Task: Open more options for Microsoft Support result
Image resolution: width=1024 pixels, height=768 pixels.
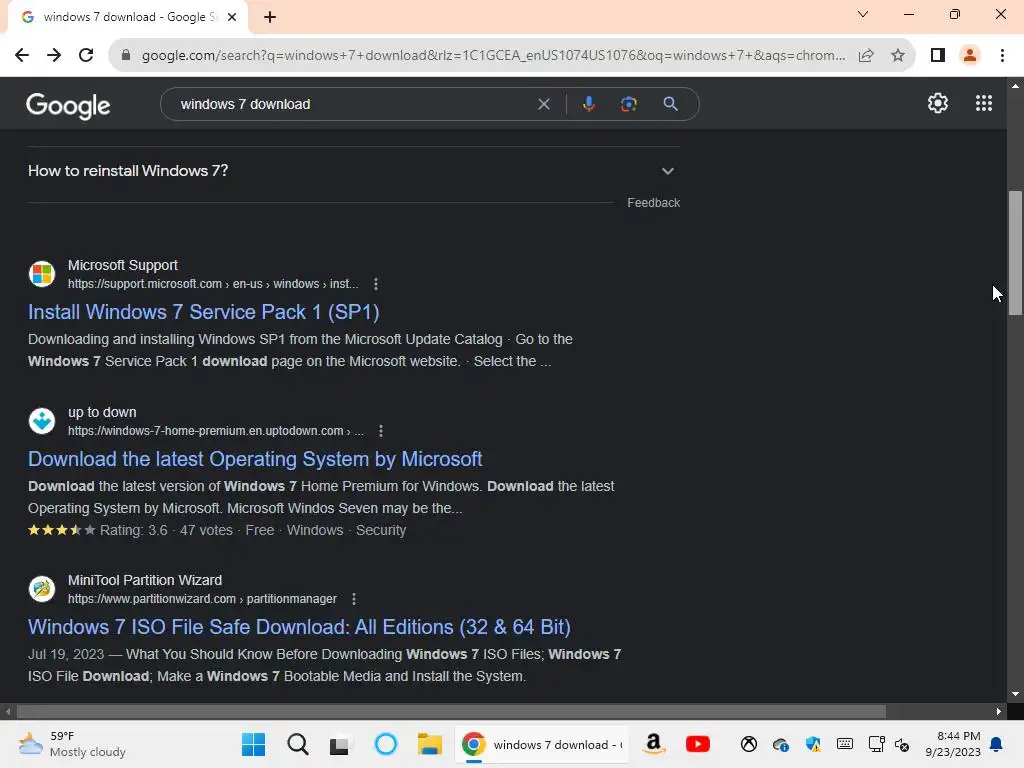Action: tap(376, 284)
